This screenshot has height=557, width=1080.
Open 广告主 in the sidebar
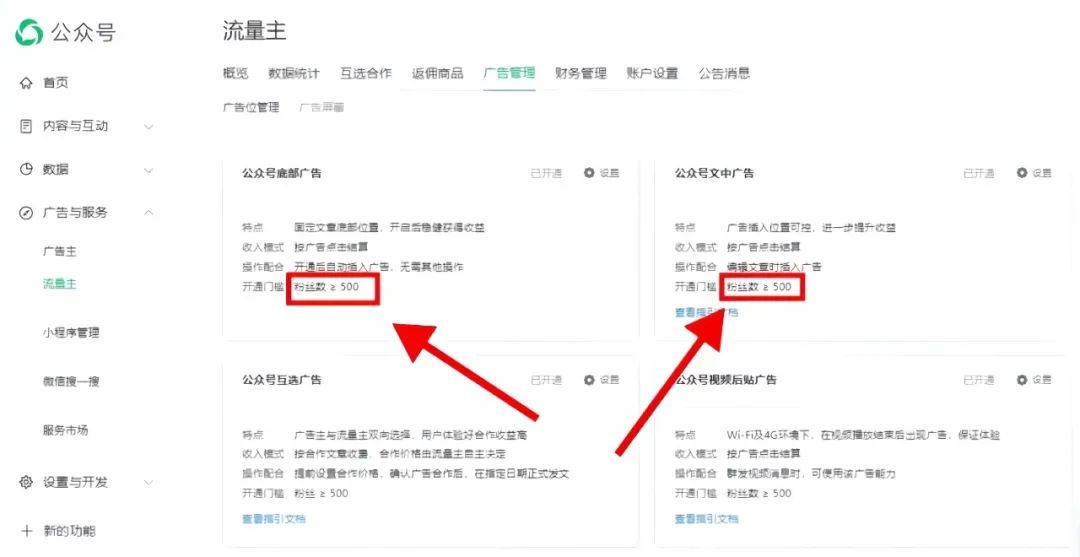click(x=60, y=251)
